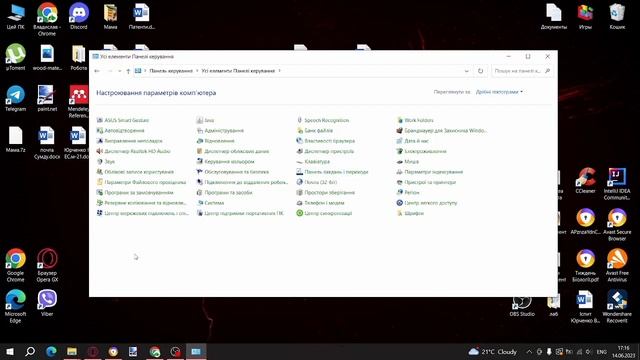Select Telegram desktop shortcut
640x360 pixels.
16,99
